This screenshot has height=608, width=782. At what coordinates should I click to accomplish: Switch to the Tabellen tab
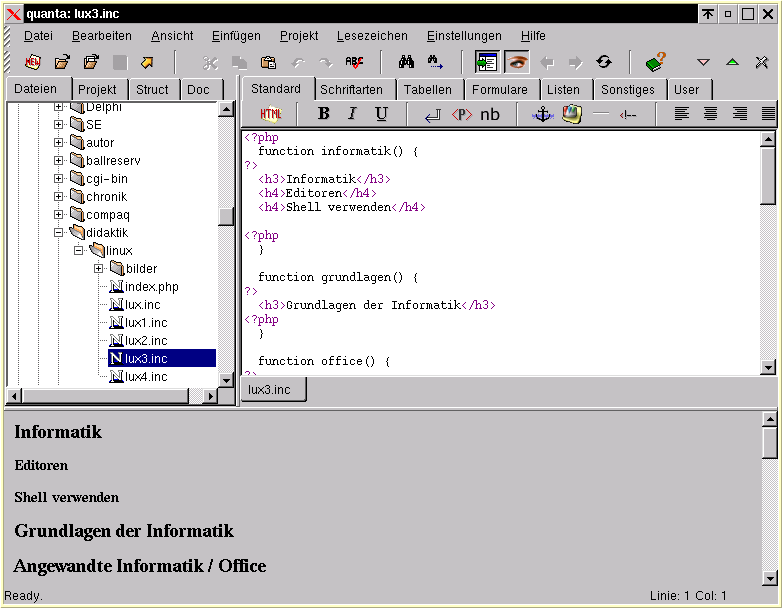pyautogui.click(x=427, y=90)
